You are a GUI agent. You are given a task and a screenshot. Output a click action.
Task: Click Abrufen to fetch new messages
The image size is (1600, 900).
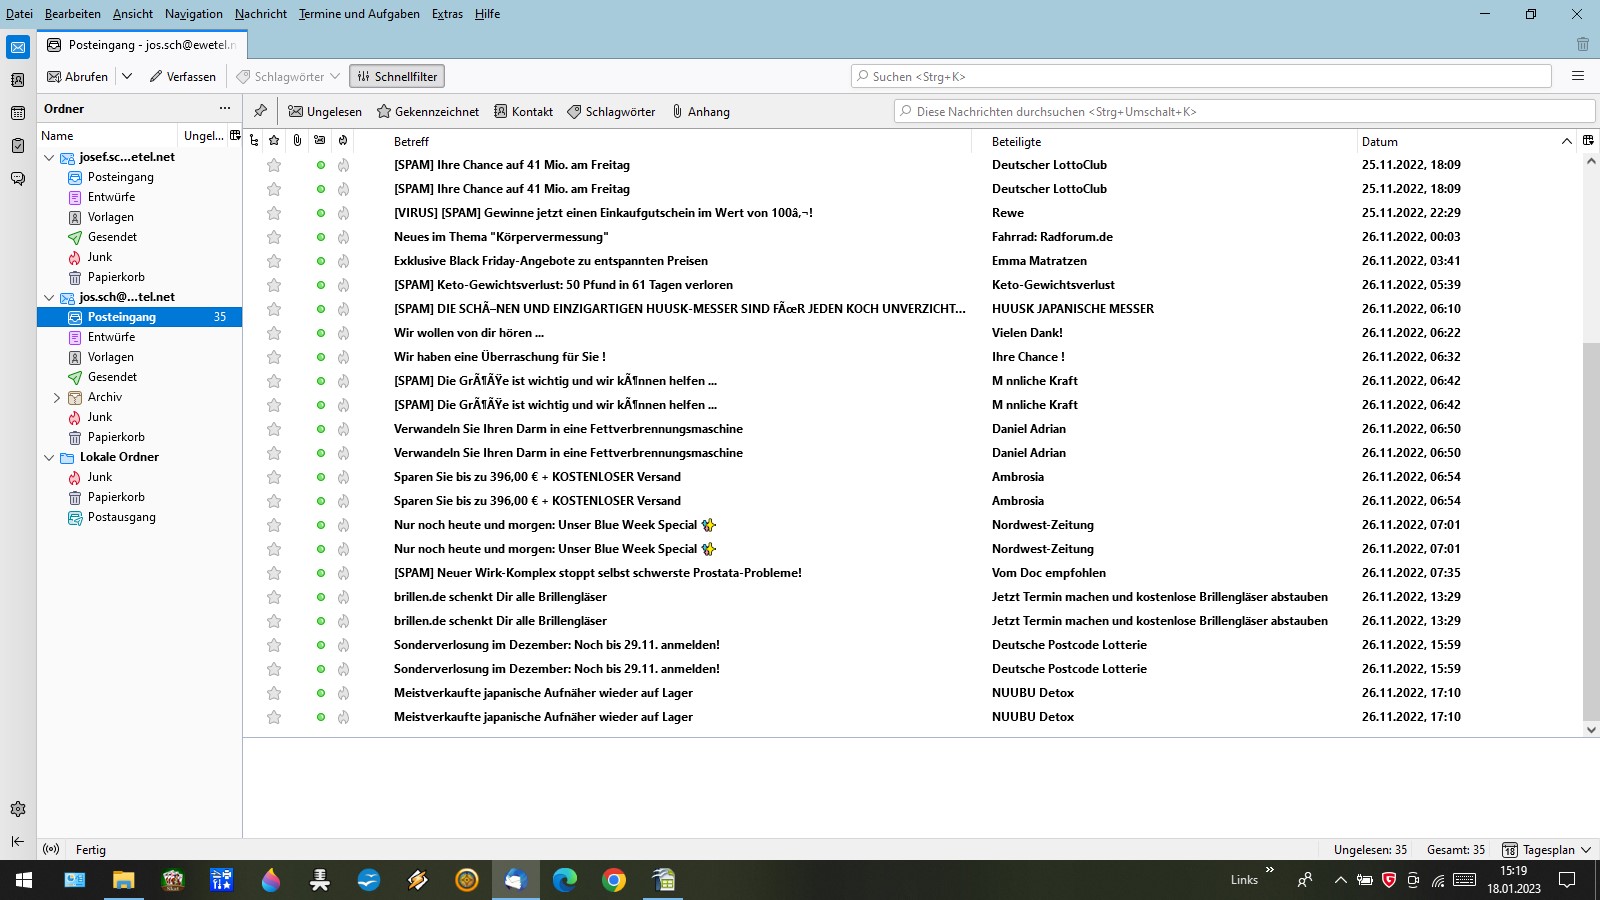(x=78, y=76)
